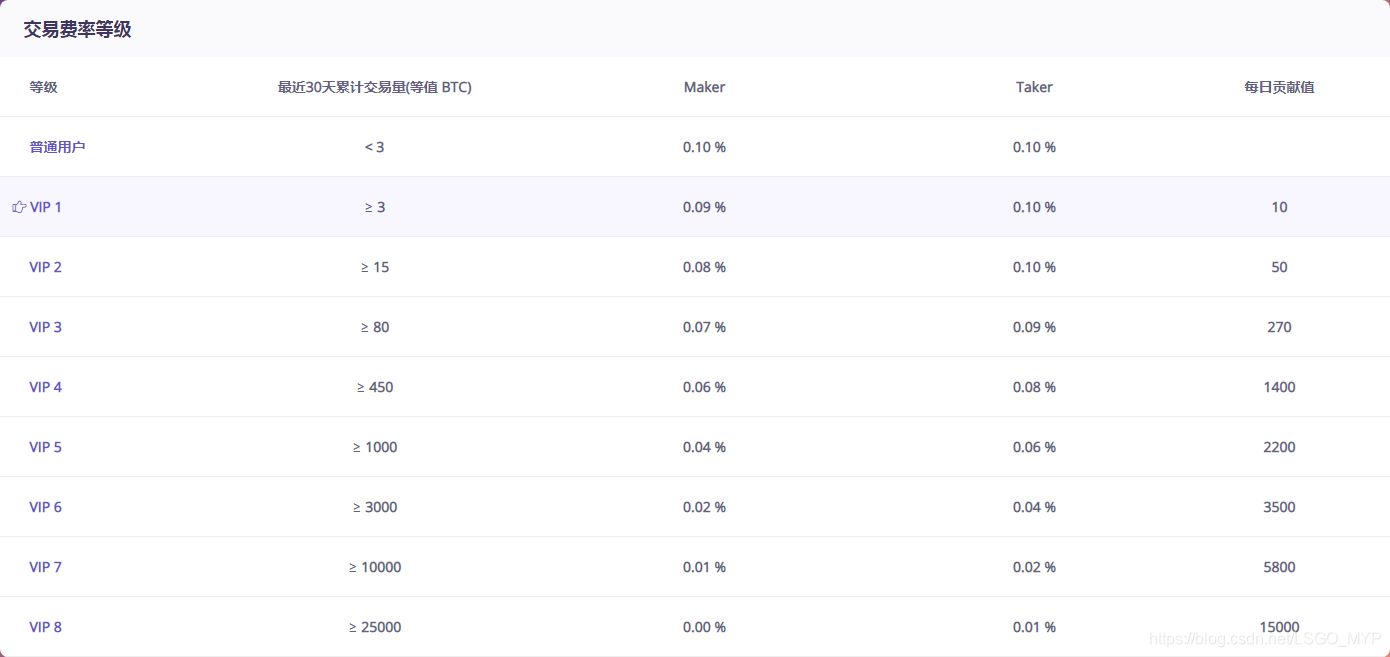
Task: Click the '≥ 15' volume cell
Action: 375,267
